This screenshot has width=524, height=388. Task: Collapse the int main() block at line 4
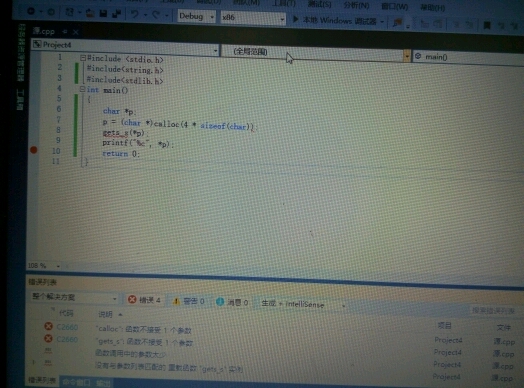[83, 89]
